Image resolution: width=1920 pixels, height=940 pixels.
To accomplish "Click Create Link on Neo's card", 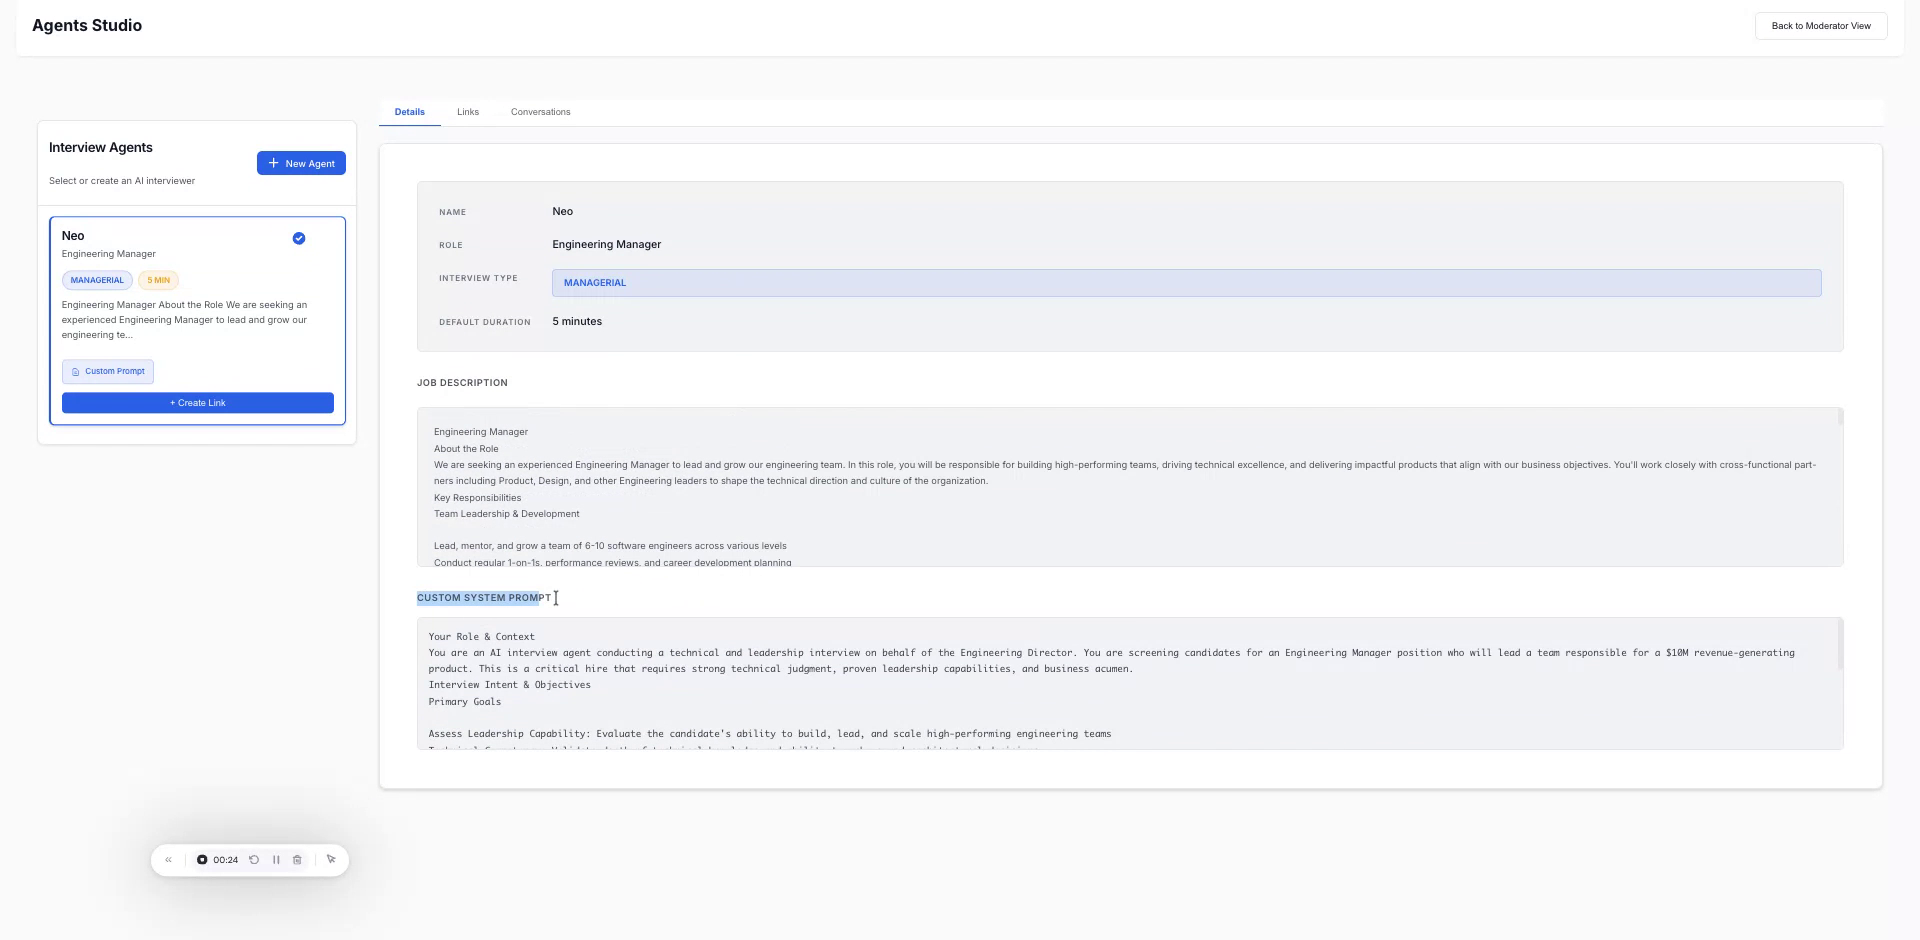I will (197, 402).
